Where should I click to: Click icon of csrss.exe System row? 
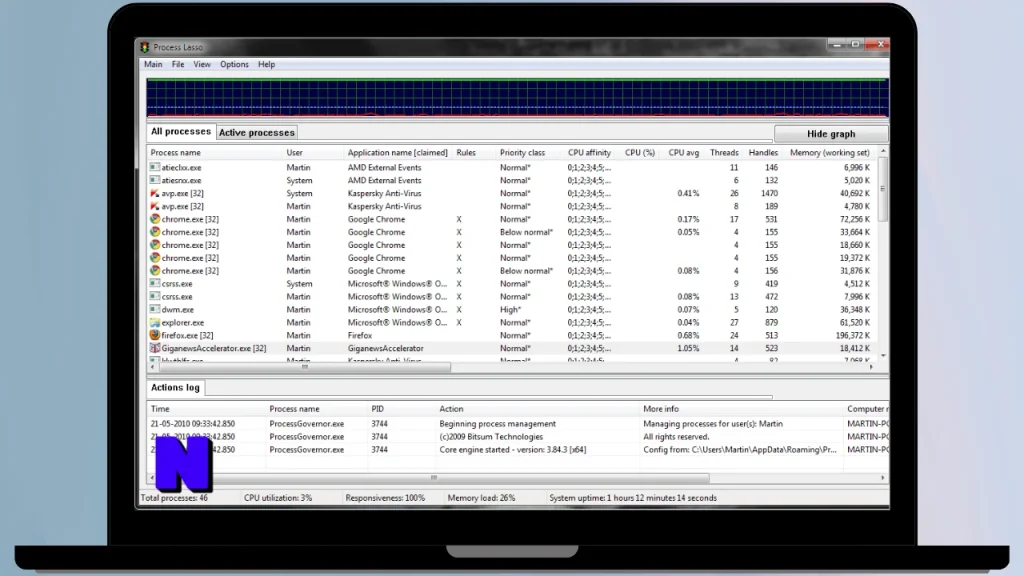155,283
